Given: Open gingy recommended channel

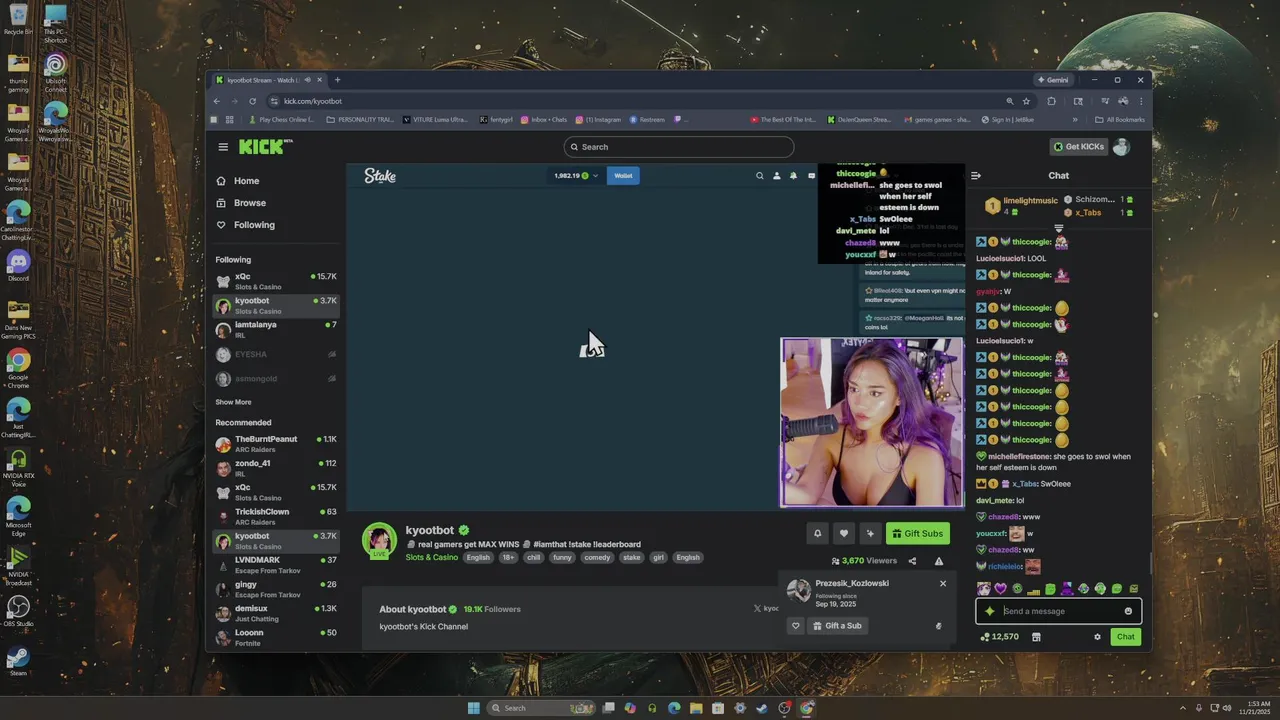Looking at the screenshot, I should tap(277, 589).
